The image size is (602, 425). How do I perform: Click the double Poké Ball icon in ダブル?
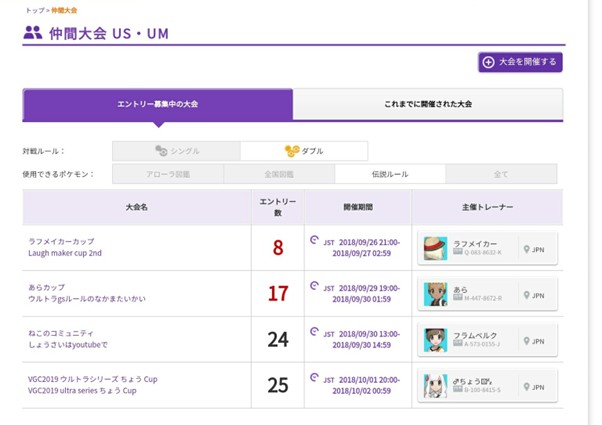tap(292, 151)
